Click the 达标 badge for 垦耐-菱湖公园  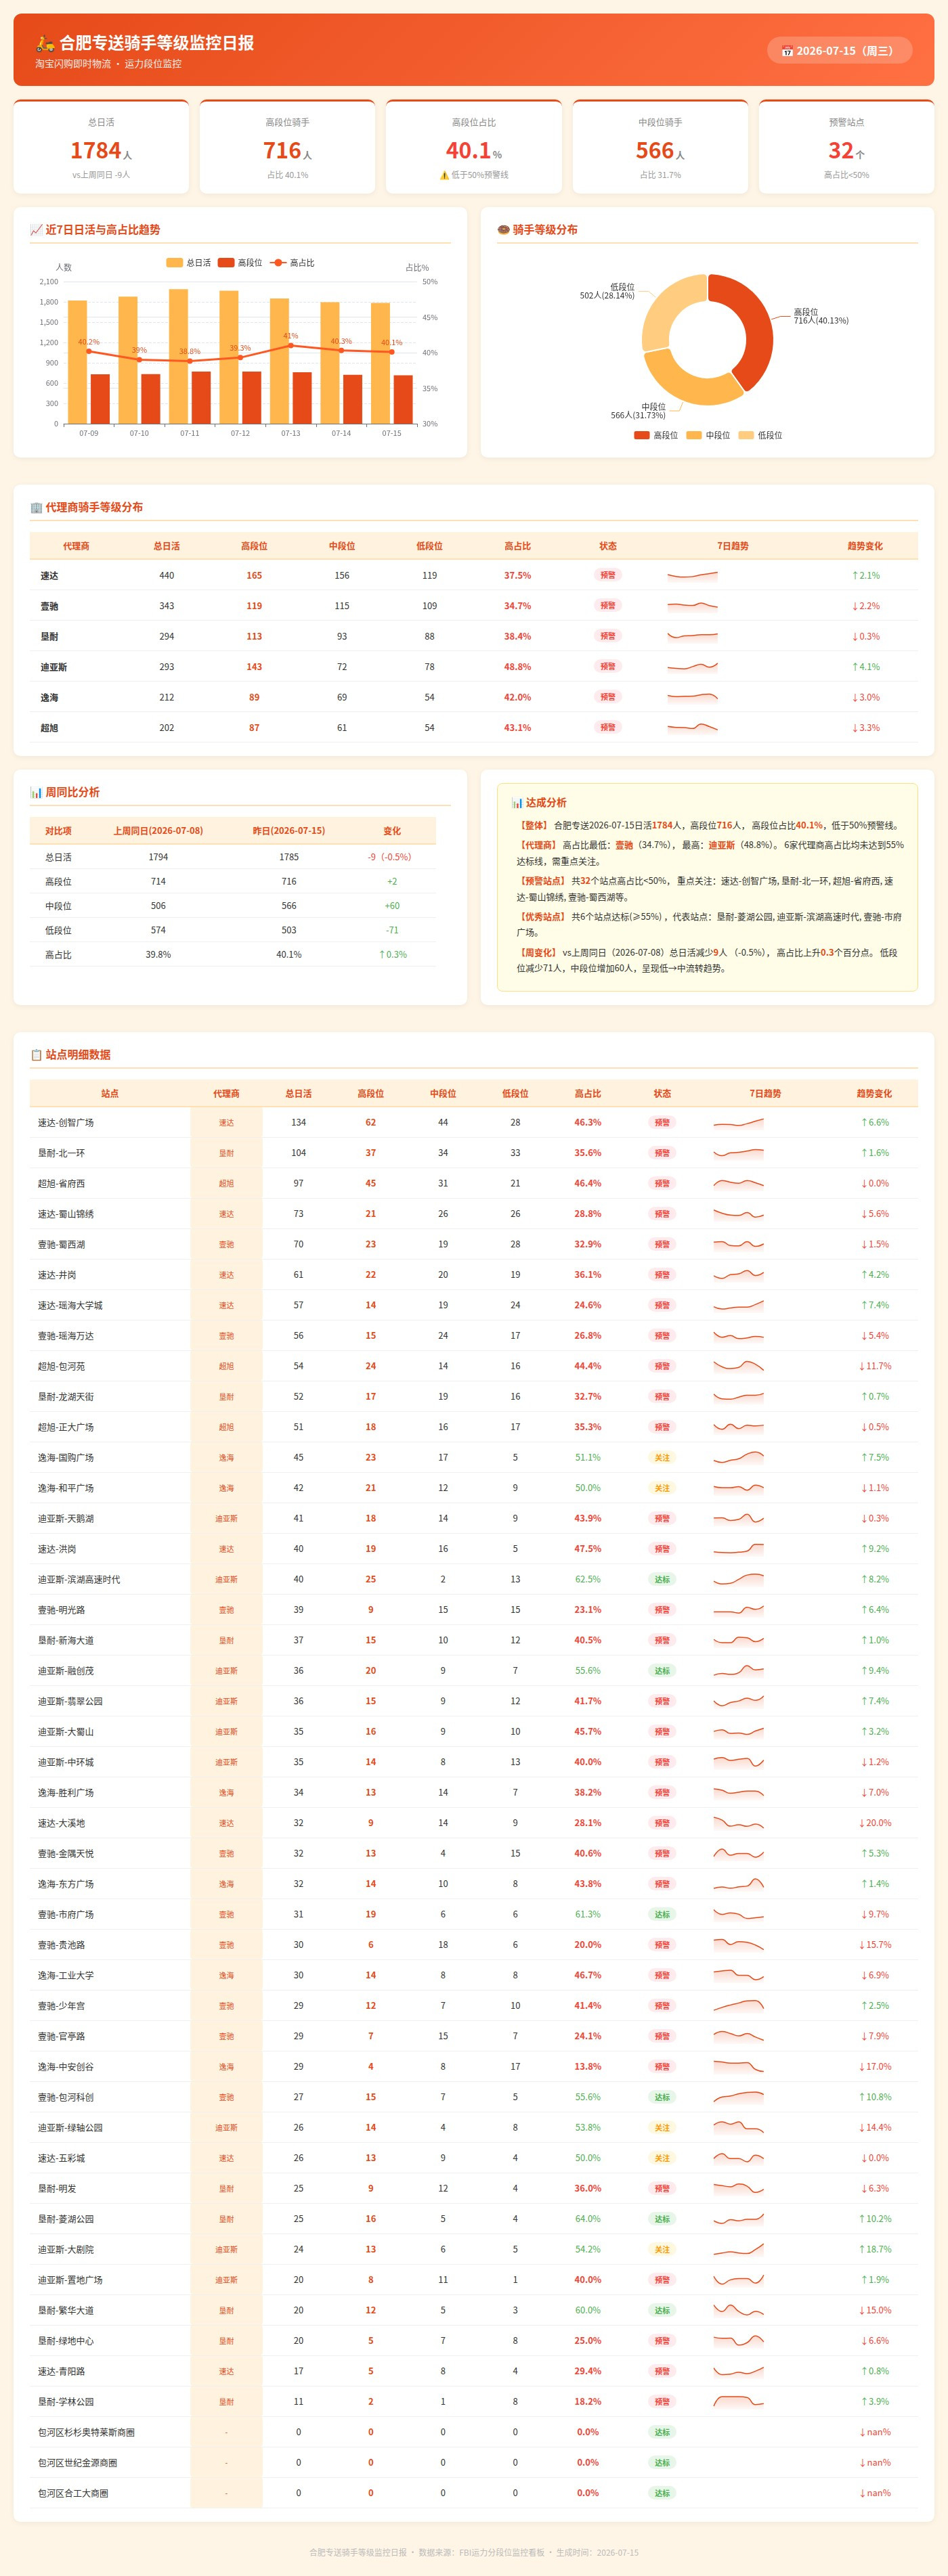pos(662,2219)
